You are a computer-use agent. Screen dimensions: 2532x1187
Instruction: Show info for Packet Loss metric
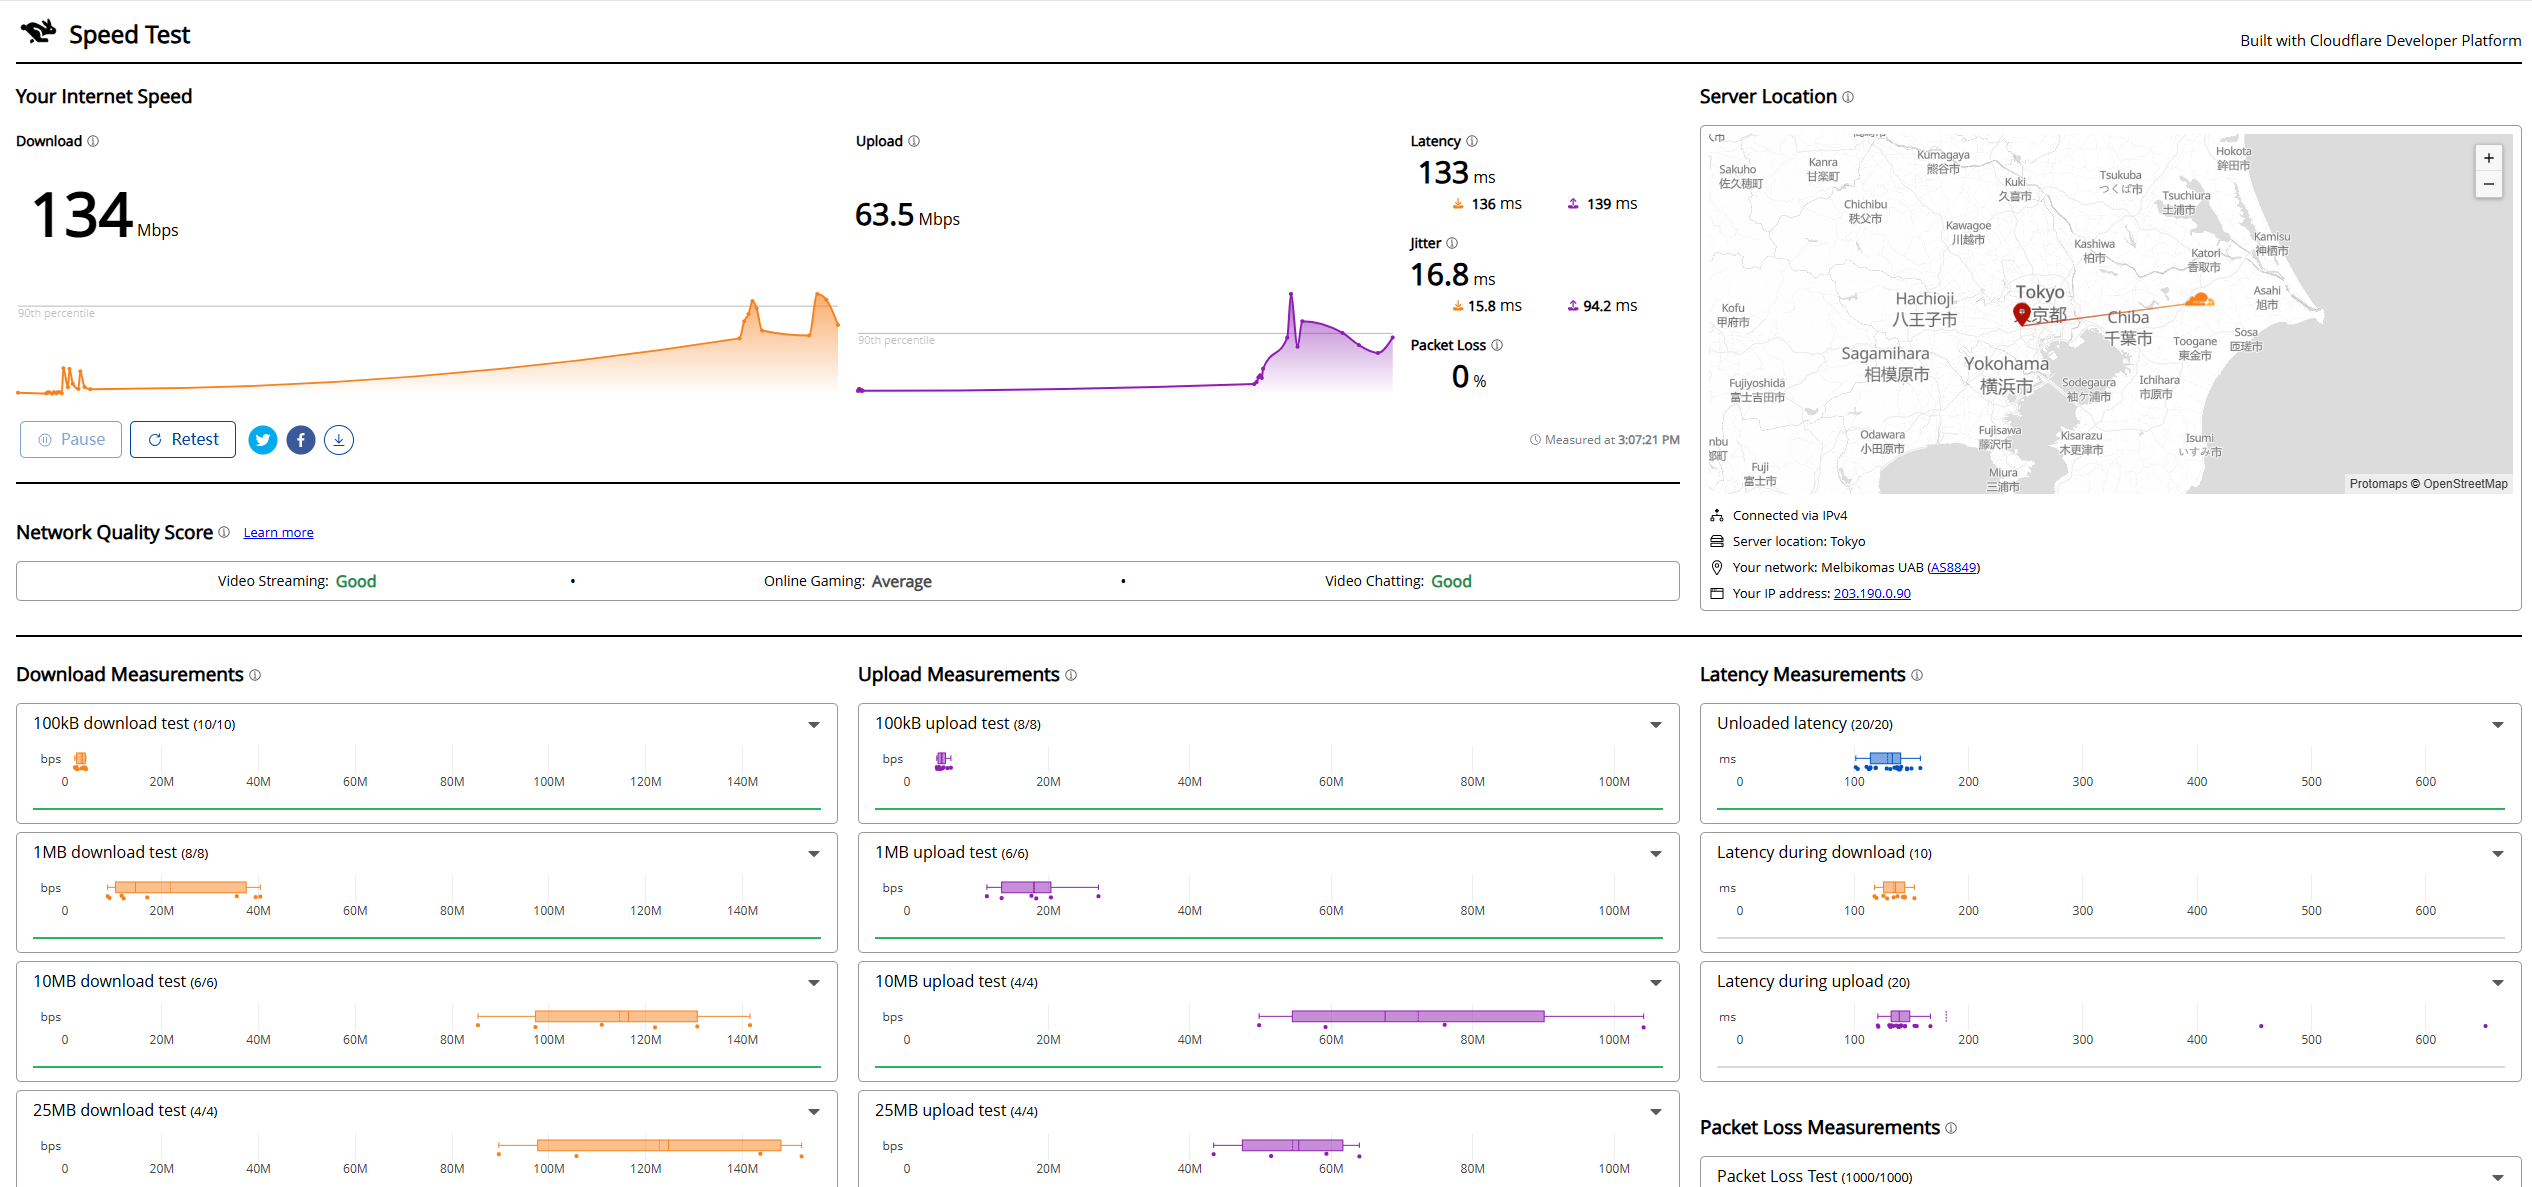point(1497,345)
